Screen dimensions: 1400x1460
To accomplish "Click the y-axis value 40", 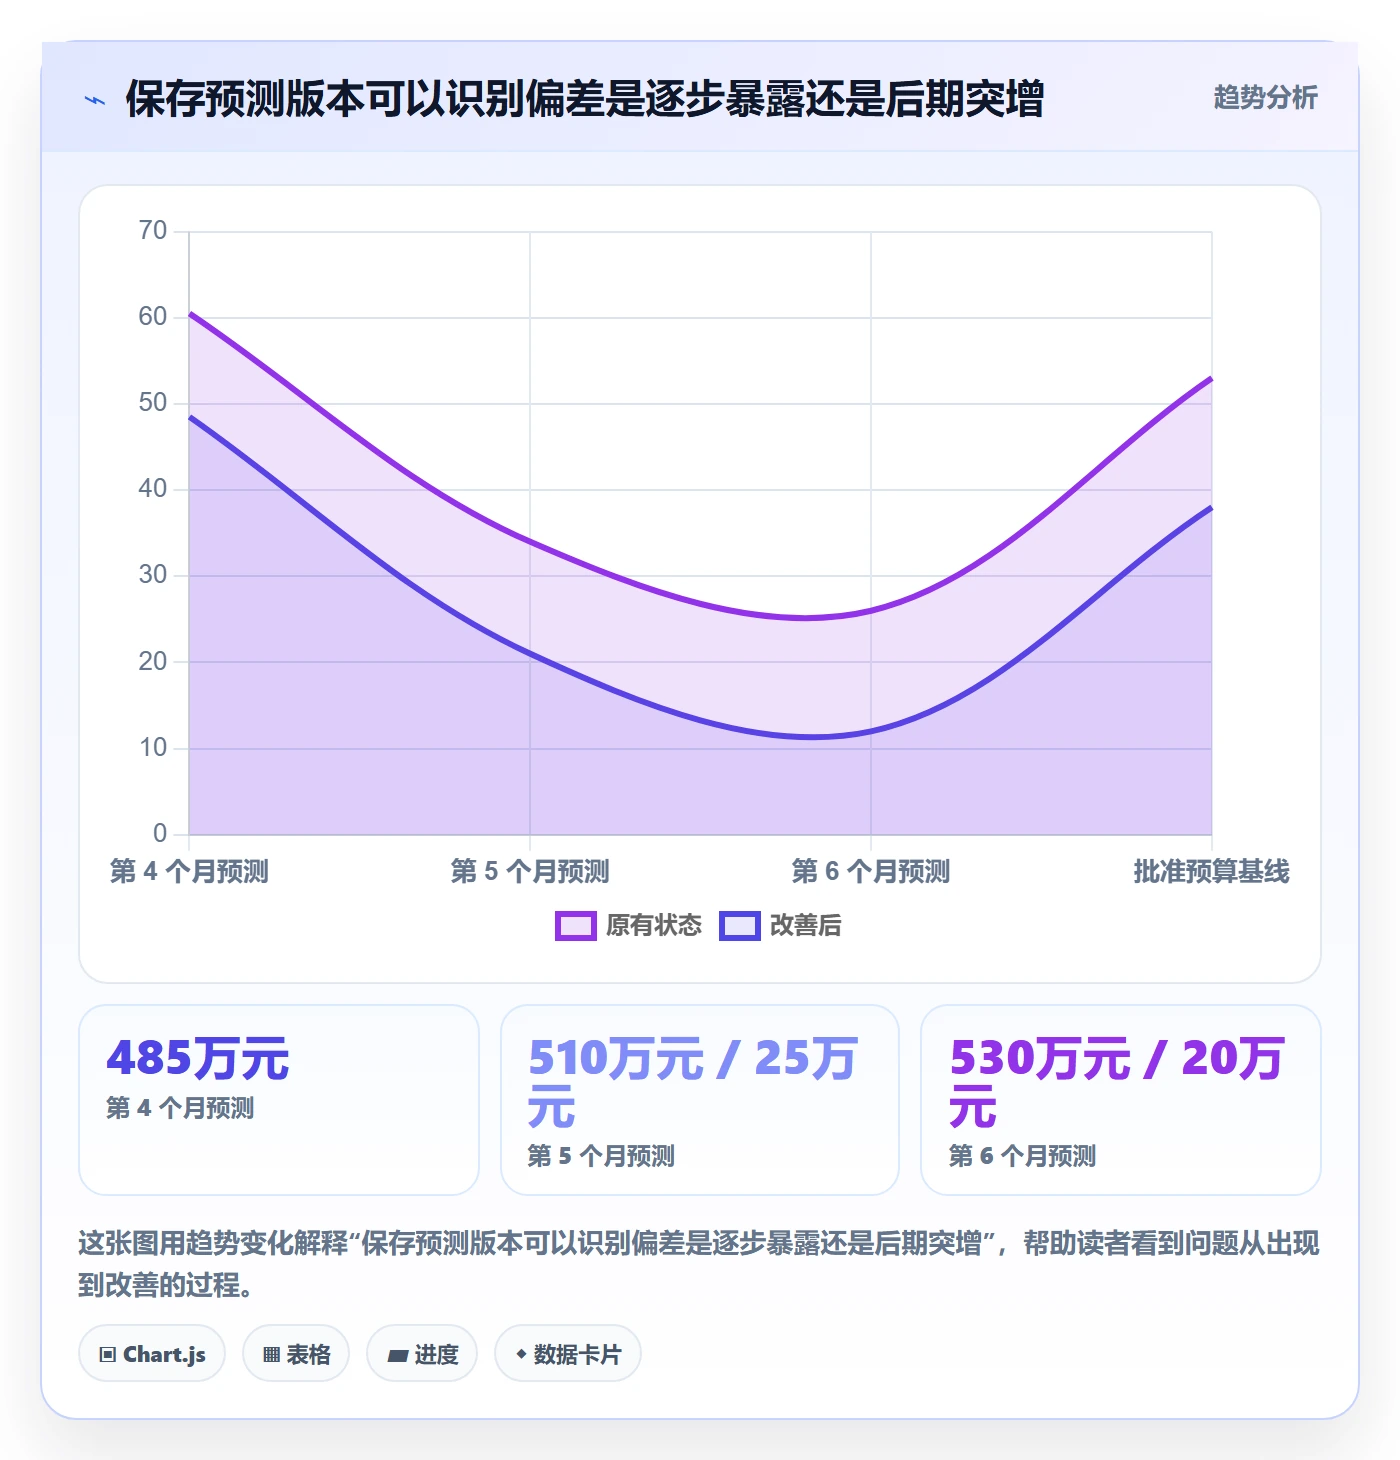I will pyautogui.click(x=153, y=489).
